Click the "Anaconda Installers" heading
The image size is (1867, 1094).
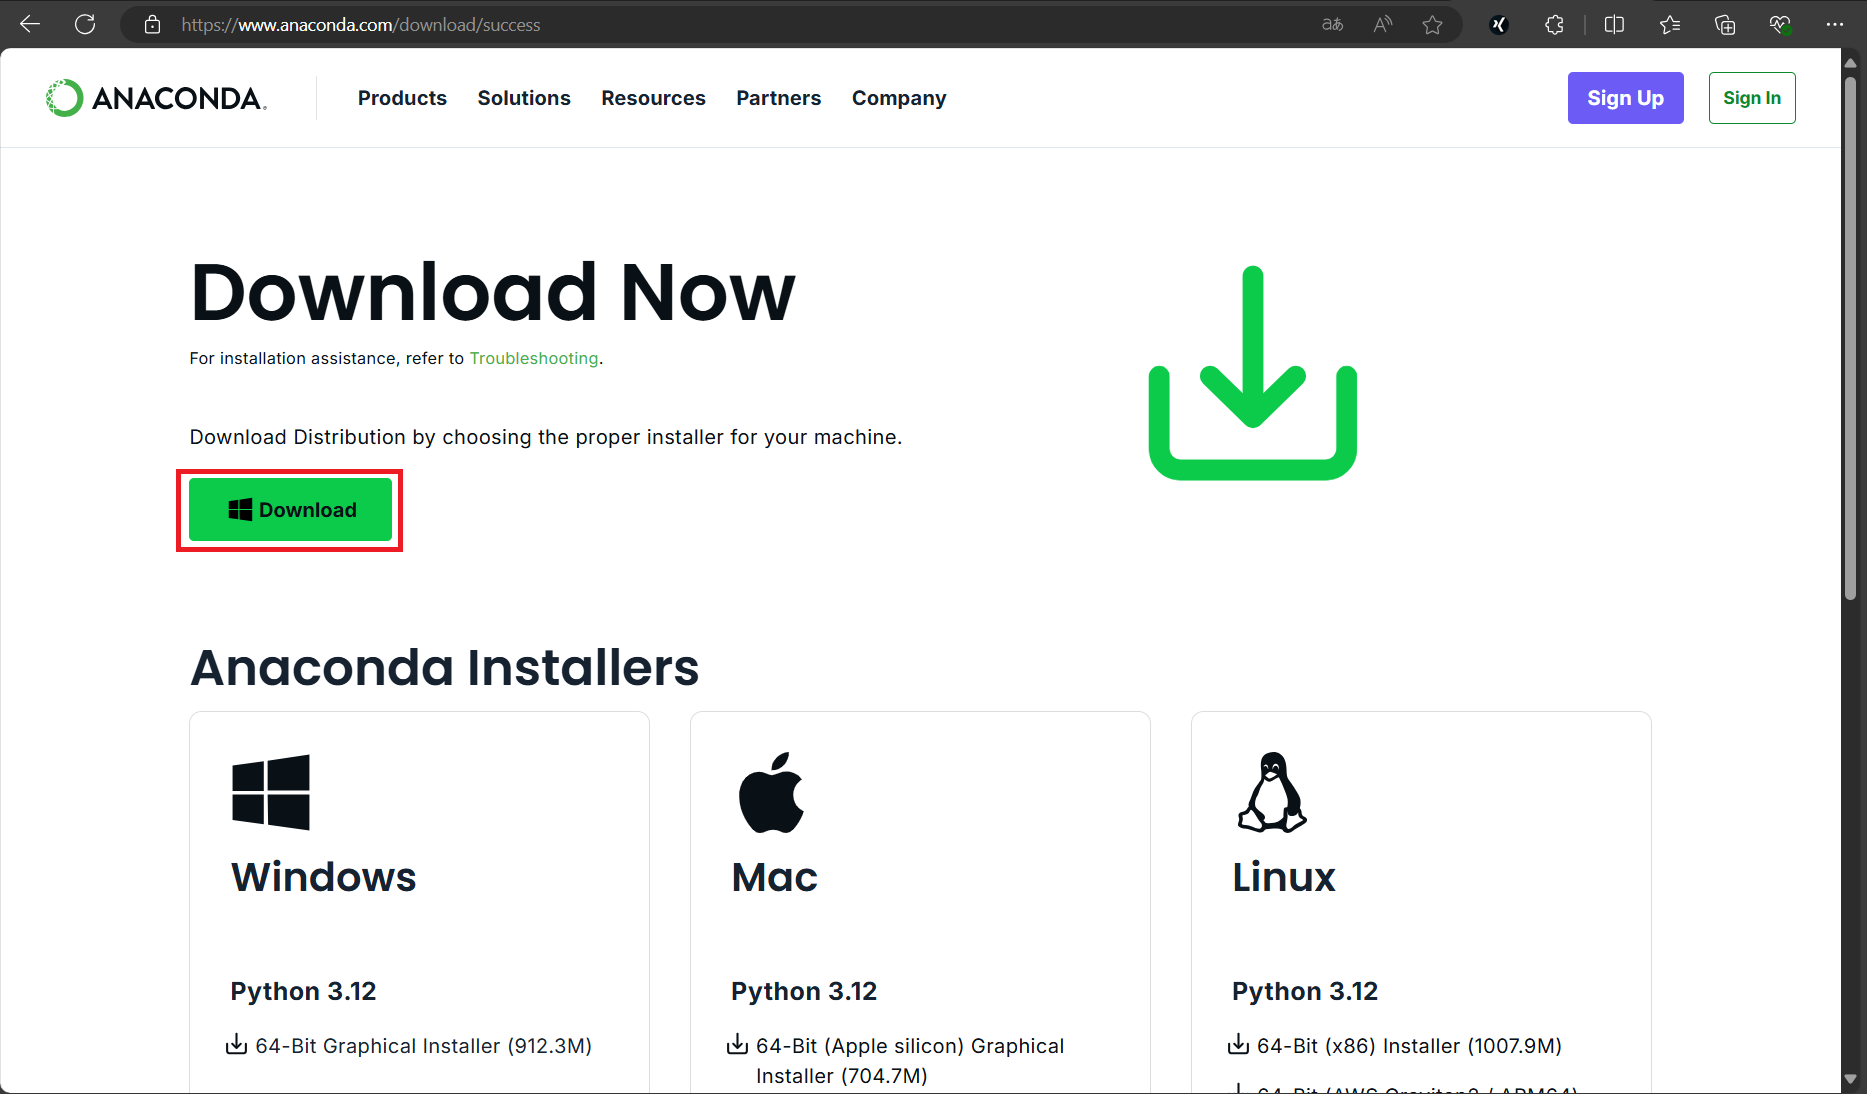445,667
